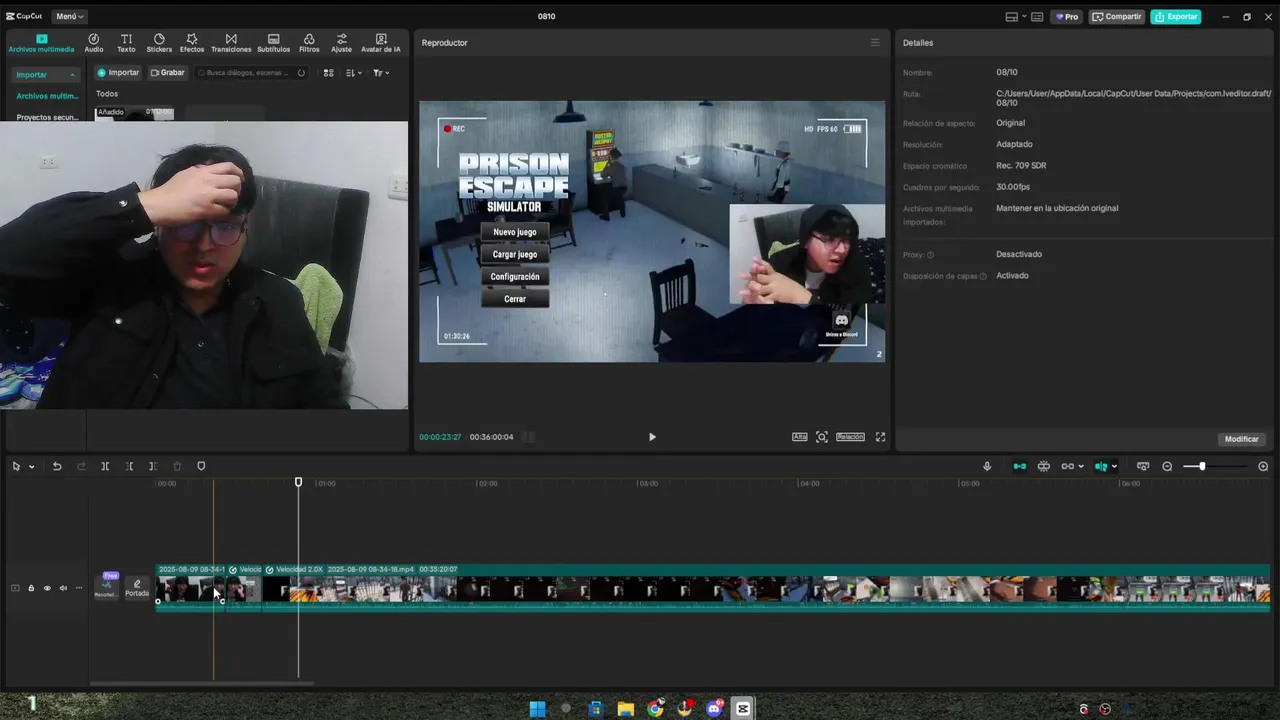This screenshot has height=720, width=1280.
Task: Delete the selected clip with trash icon
Action: click(x=177, y=467)
